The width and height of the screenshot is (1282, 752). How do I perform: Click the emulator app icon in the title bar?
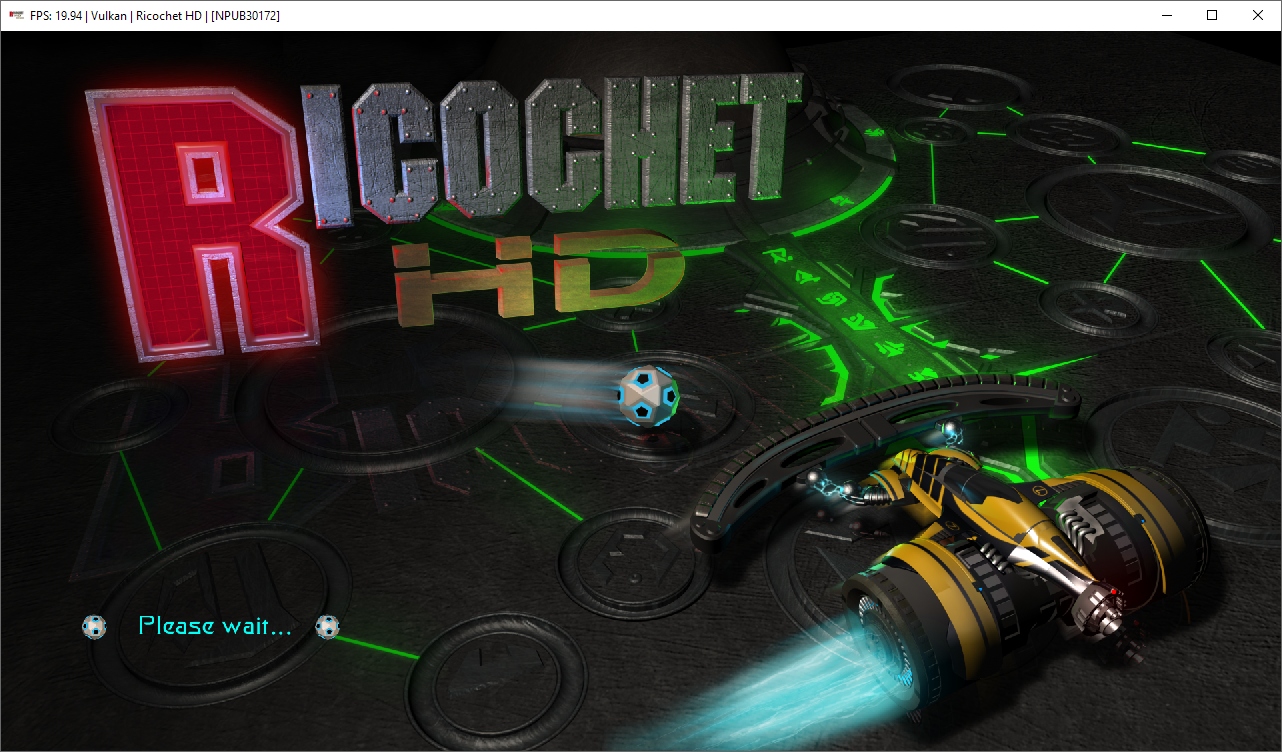[16, 15]
